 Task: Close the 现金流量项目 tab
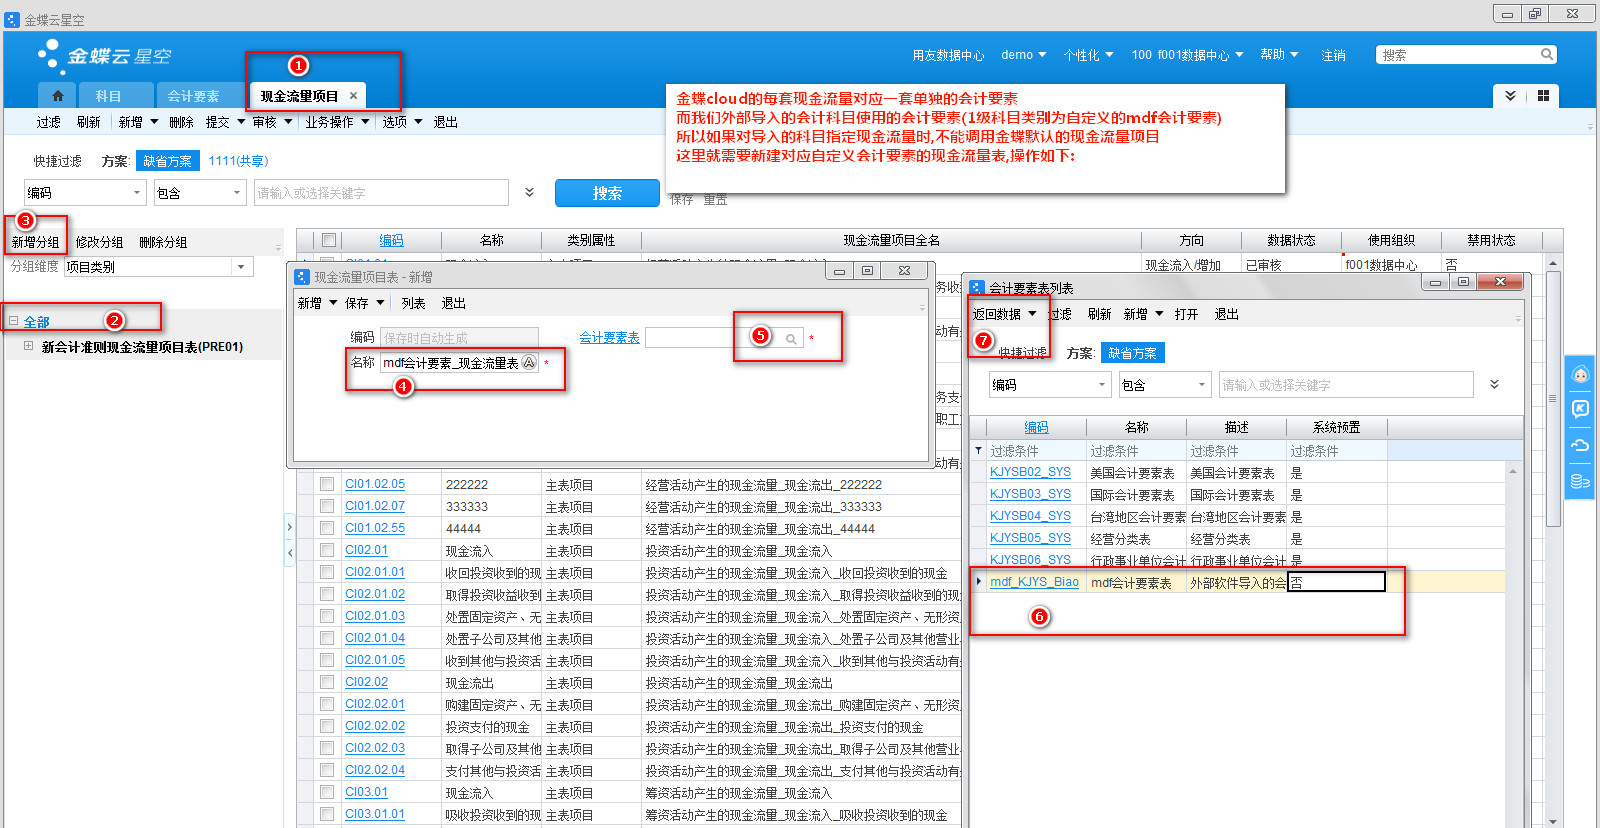(353, 96)
